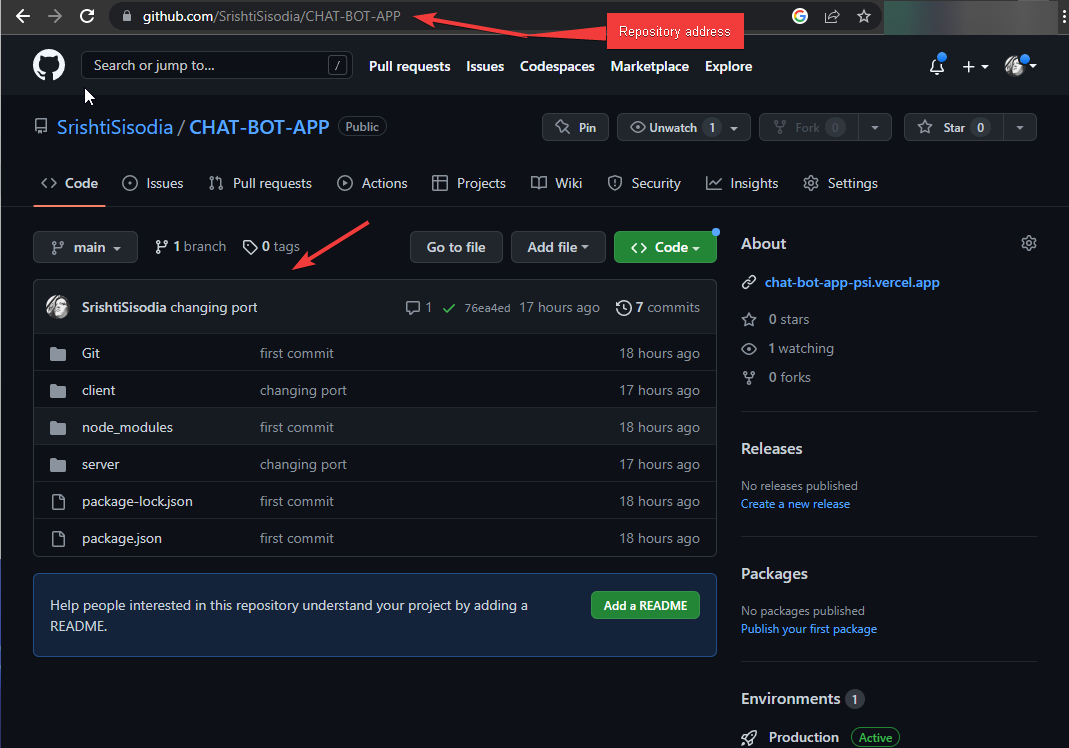The image size is (1069, 748).
Task: Open commit hash 76ea4ed
Action: pos(487,308)
